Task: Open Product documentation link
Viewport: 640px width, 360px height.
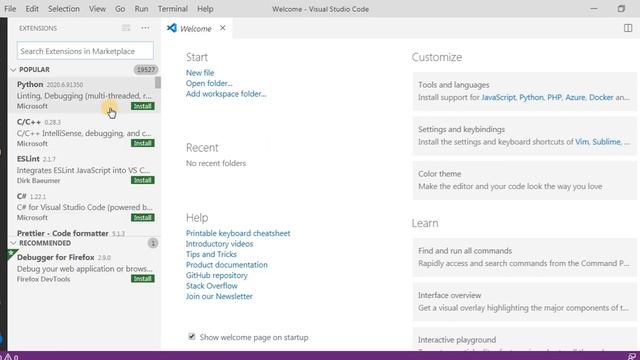Action: pyautogui.click(x=227, y=265)
